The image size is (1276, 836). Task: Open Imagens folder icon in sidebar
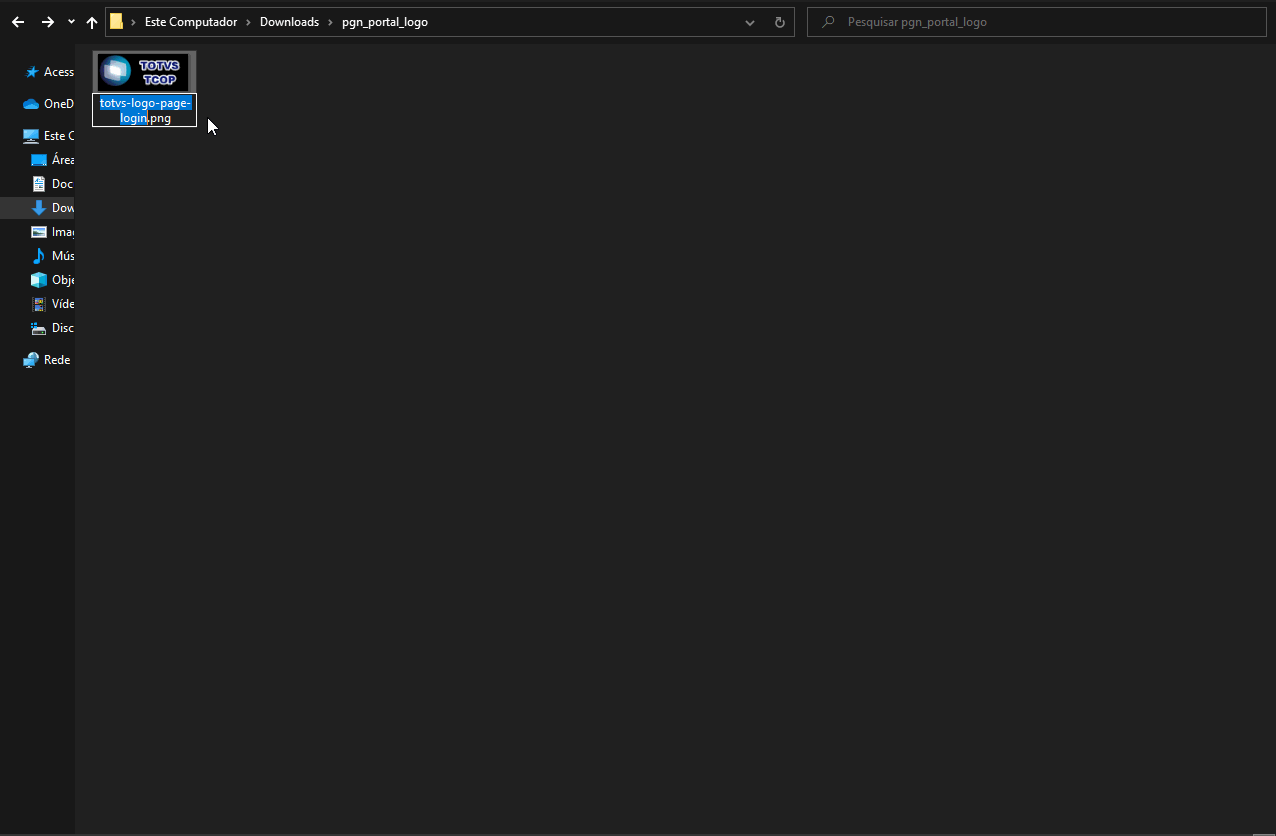[39, 232]
